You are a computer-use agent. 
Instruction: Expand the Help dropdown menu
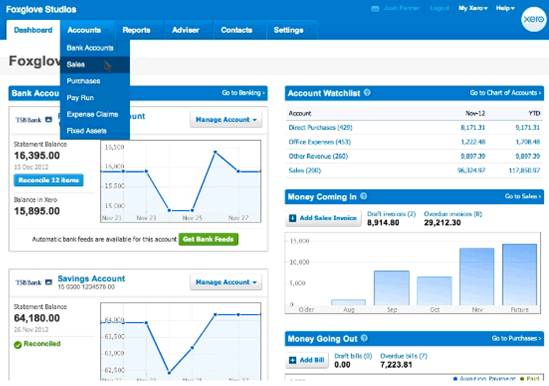tap(505, 8)
